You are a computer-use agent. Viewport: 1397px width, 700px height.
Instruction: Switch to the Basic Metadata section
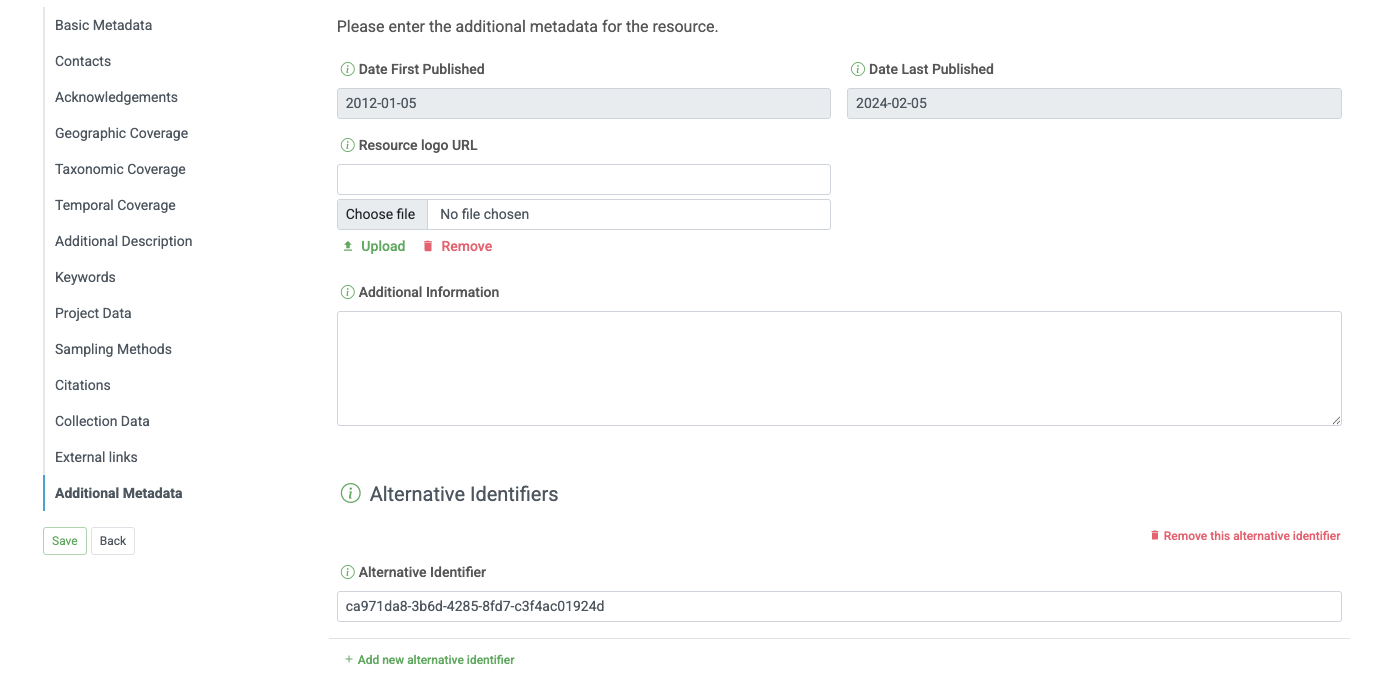103,25
